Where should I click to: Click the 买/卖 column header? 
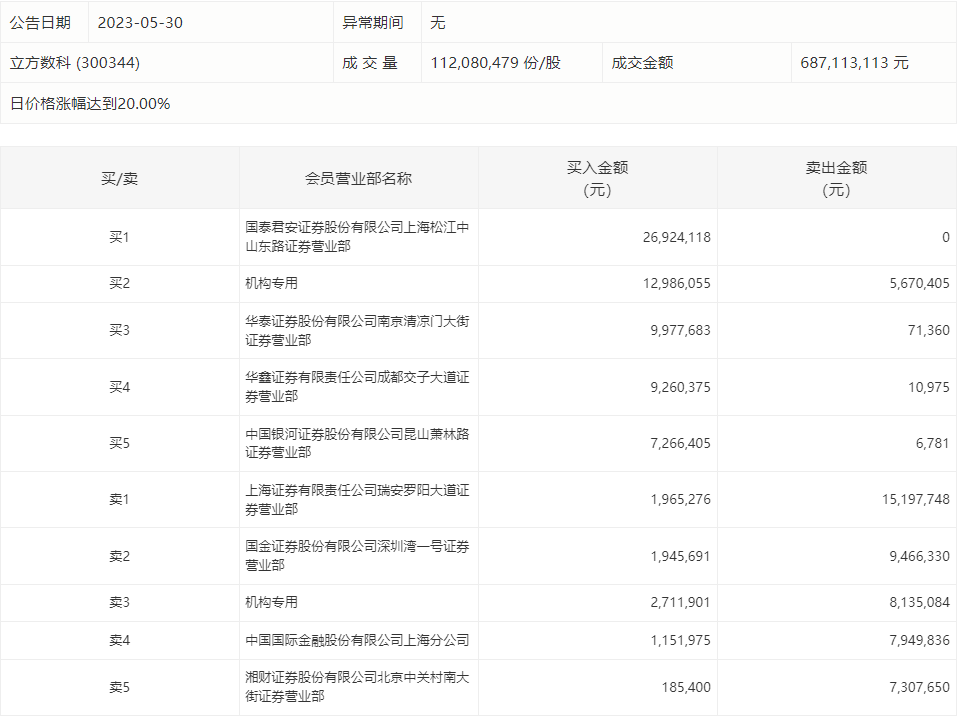pyautogui.click(x=120, y=179)
